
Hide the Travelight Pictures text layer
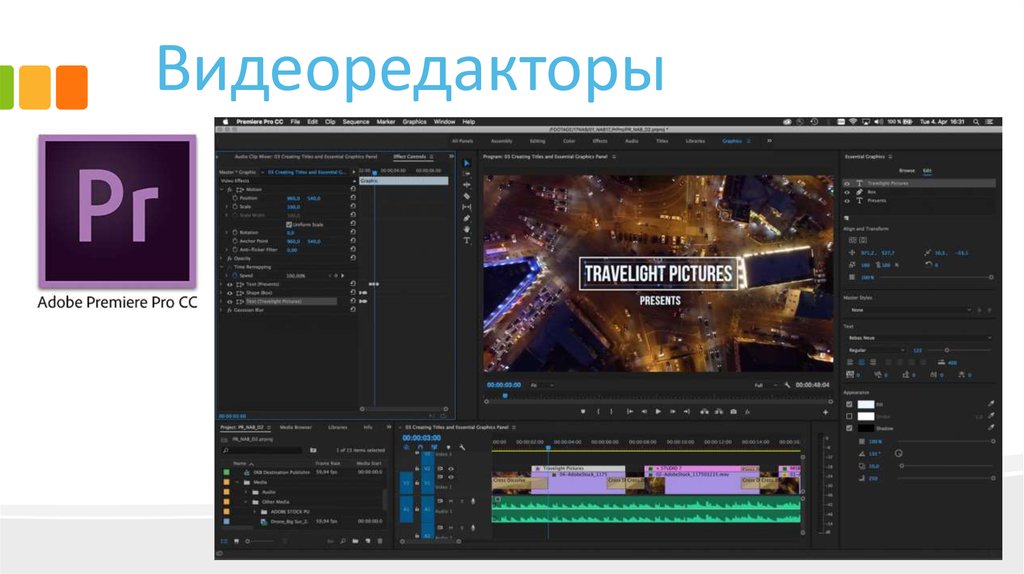pyautogui.click(x=847, y=183)
